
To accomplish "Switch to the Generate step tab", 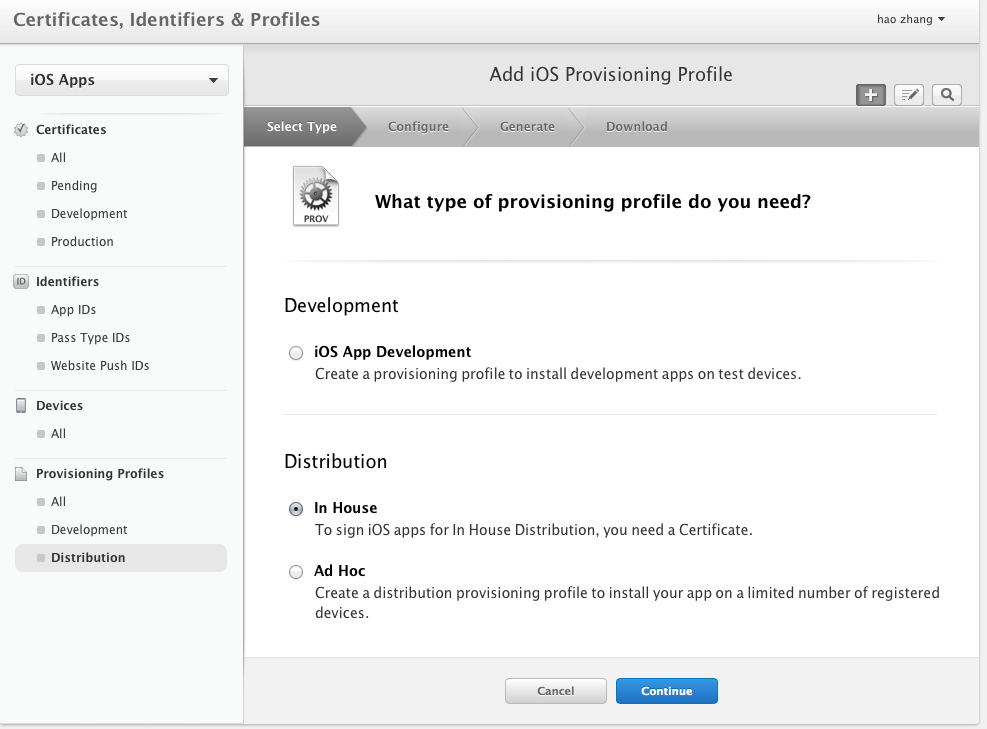I will (x=527, y=127).
